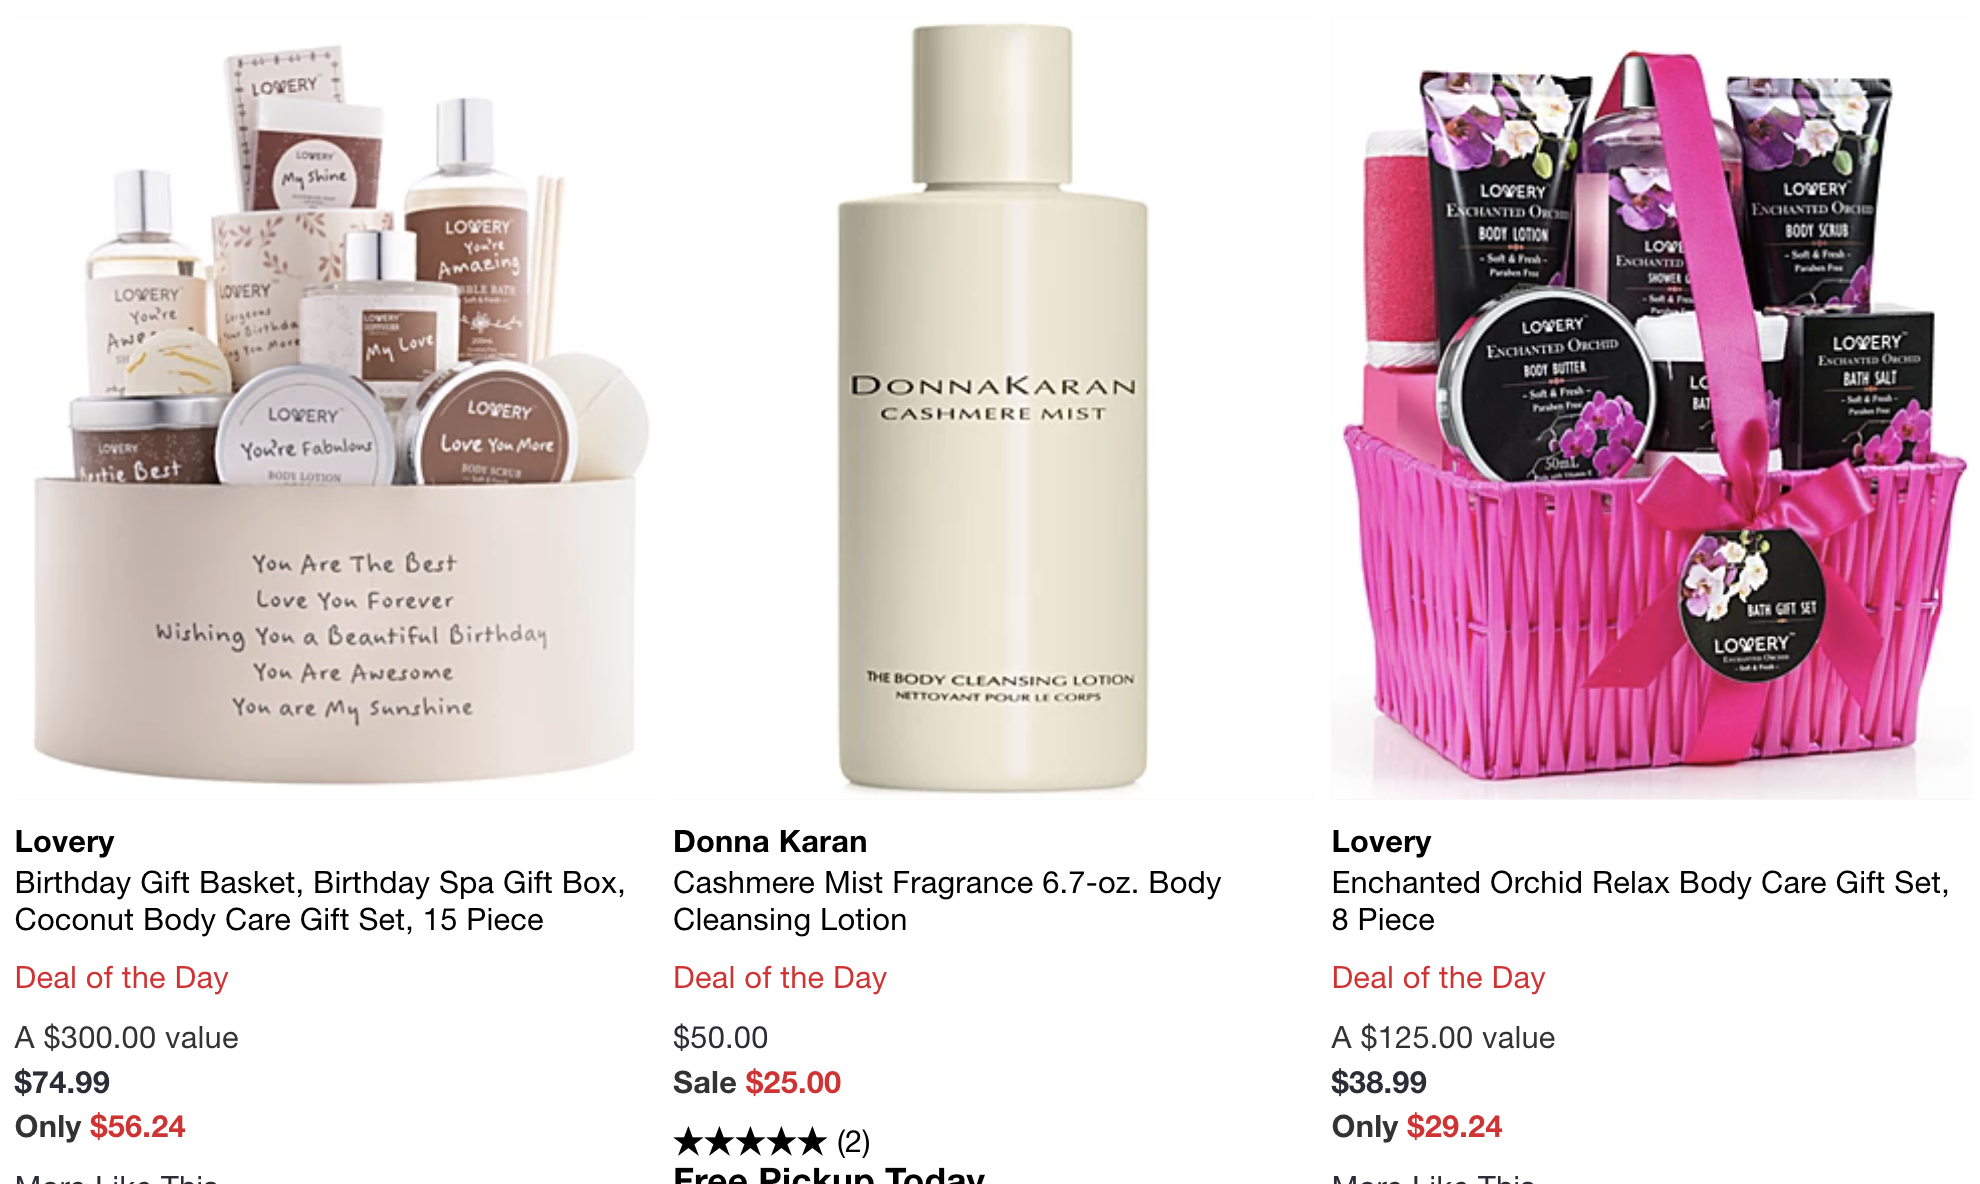Screen dimensions: 1980x1184
Task: Open the Donna Karan Cashmere Mist bottle image
Action: click(993, 400)
